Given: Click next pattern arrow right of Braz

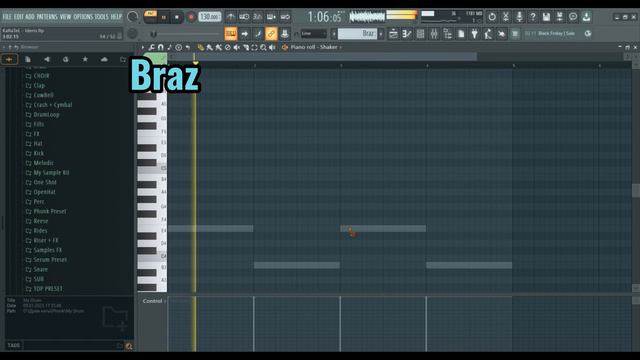Looking at the screenshot, I should 381,34.
